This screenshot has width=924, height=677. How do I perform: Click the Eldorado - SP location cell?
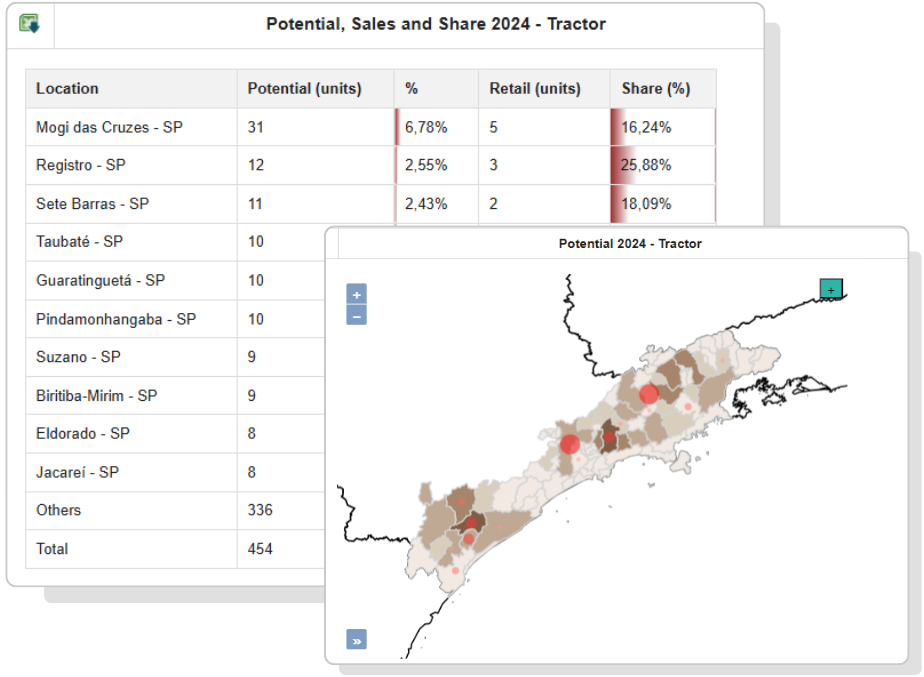click(x=81, y=434)
